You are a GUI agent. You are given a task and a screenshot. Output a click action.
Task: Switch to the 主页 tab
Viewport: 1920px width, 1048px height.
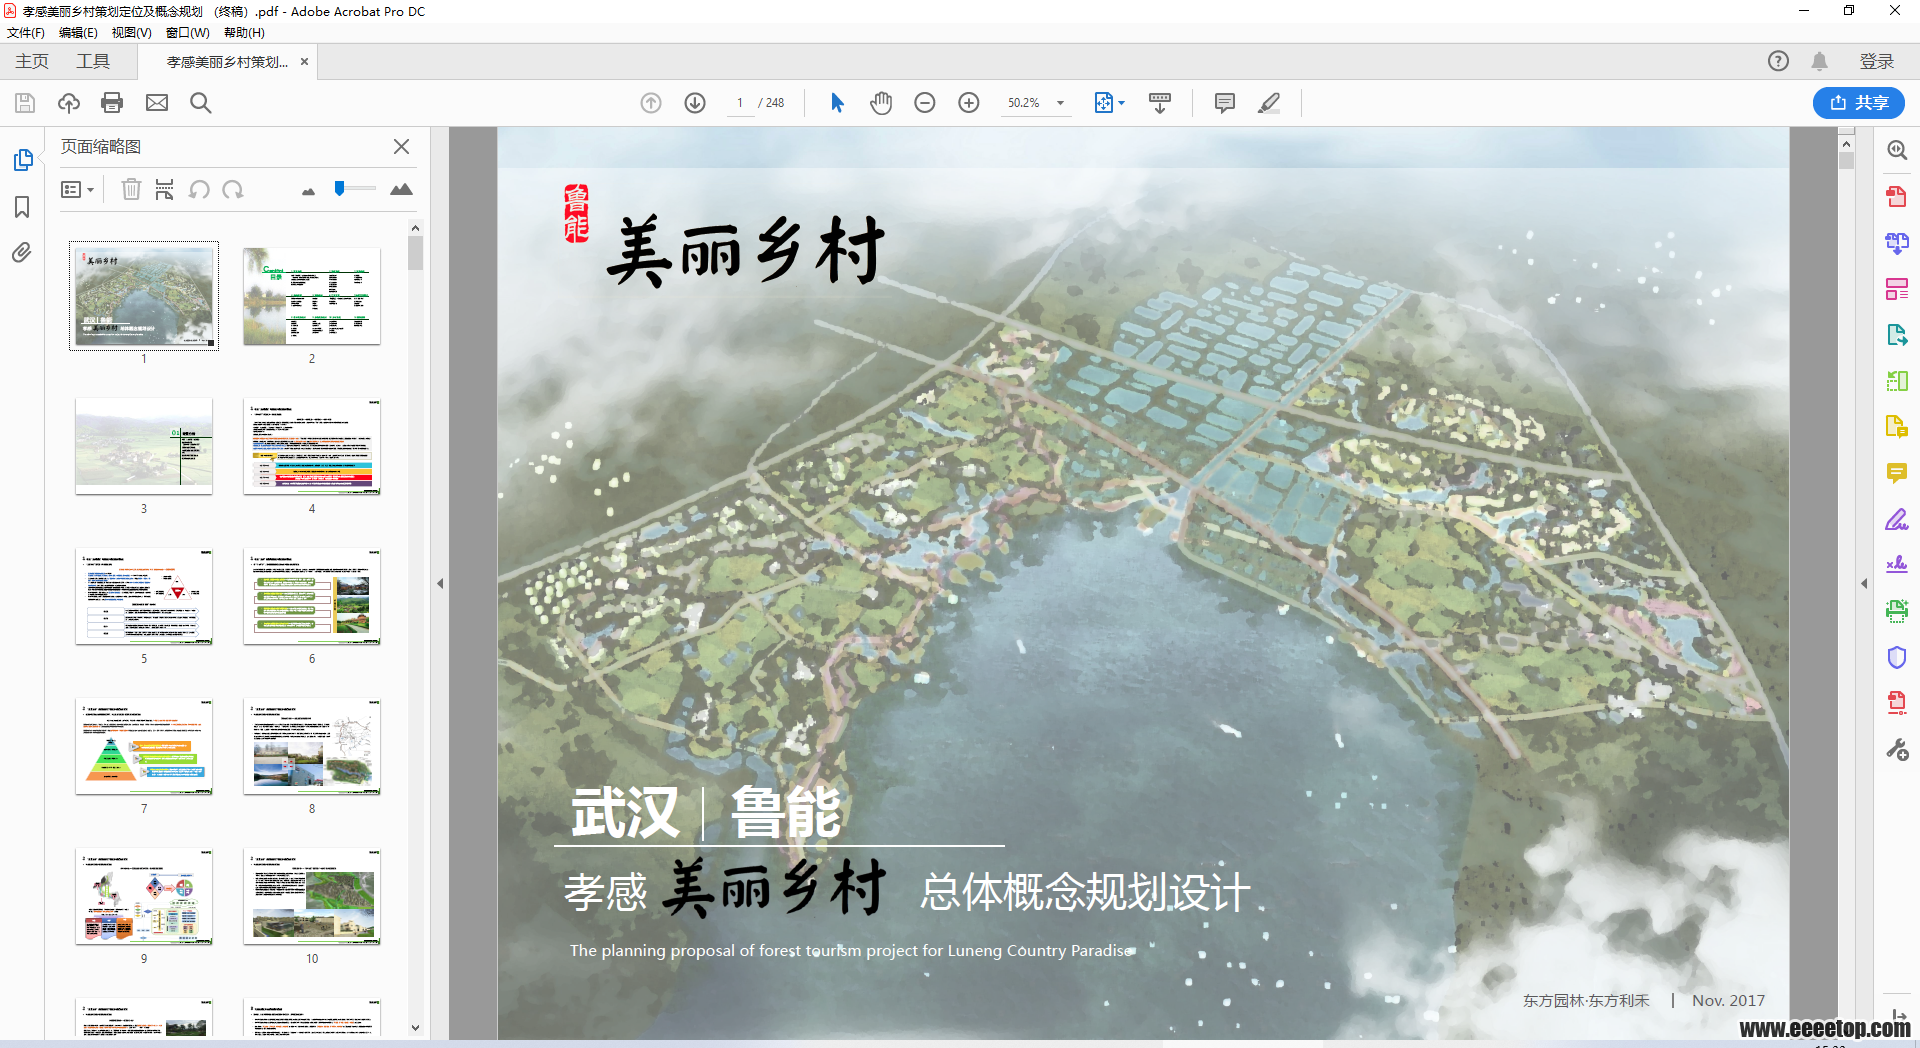(x=32, y=62)
